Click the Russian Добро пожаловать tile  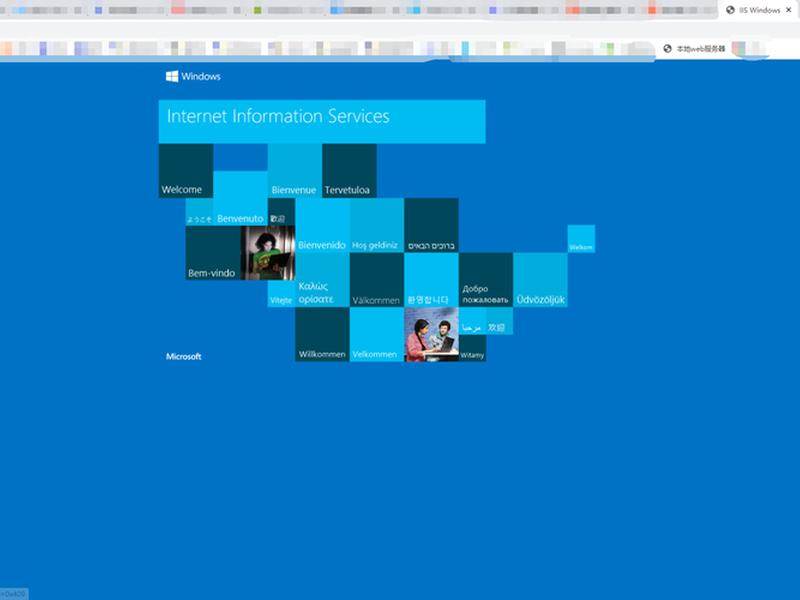pyautogui.click(x=486, y=280)
